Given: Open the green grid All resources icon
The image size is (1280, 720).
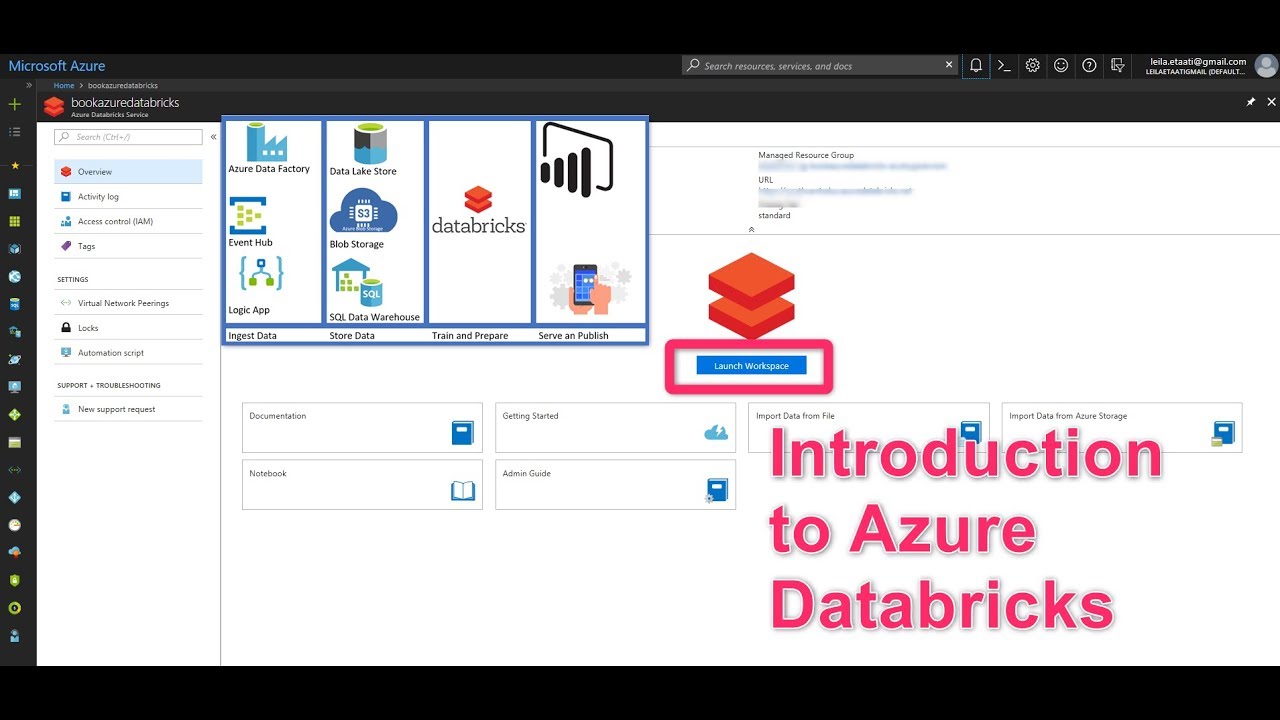Looking at the screenshot, I should tap(14, 221).
